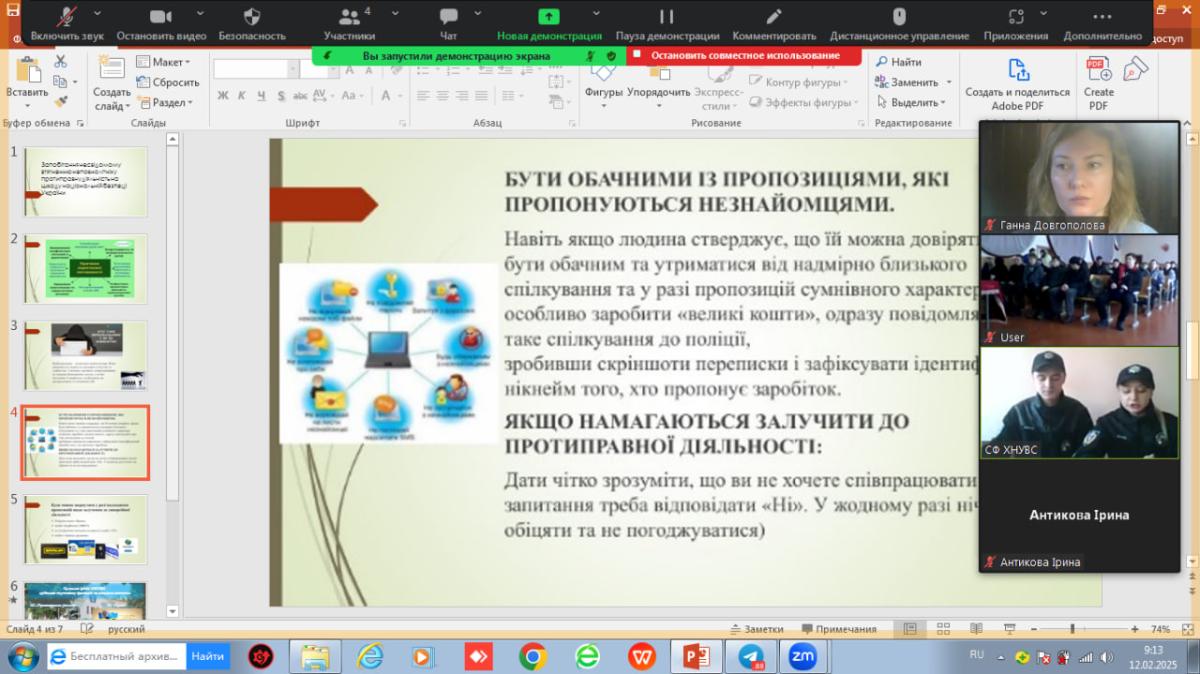Open the Zoom Чат icon
This screenshot has width=1200, height=674.
coord(448,18)
